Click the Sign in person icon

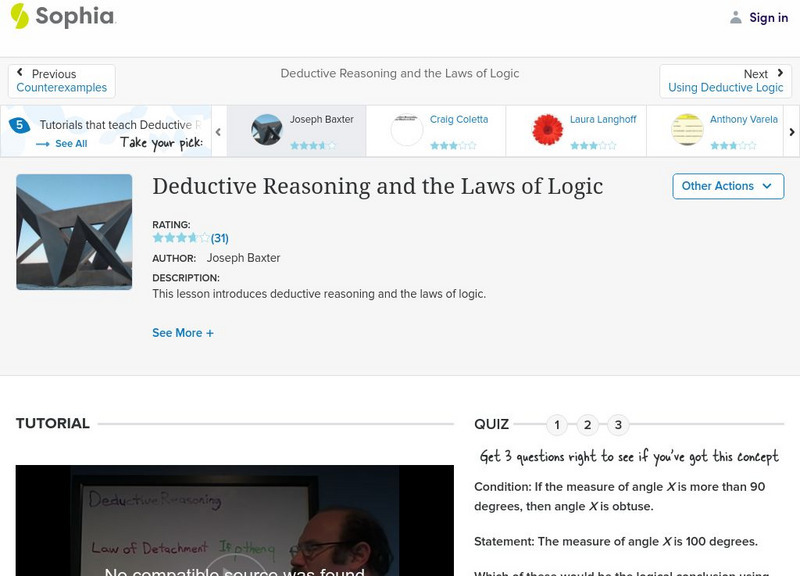click(735, 16)
